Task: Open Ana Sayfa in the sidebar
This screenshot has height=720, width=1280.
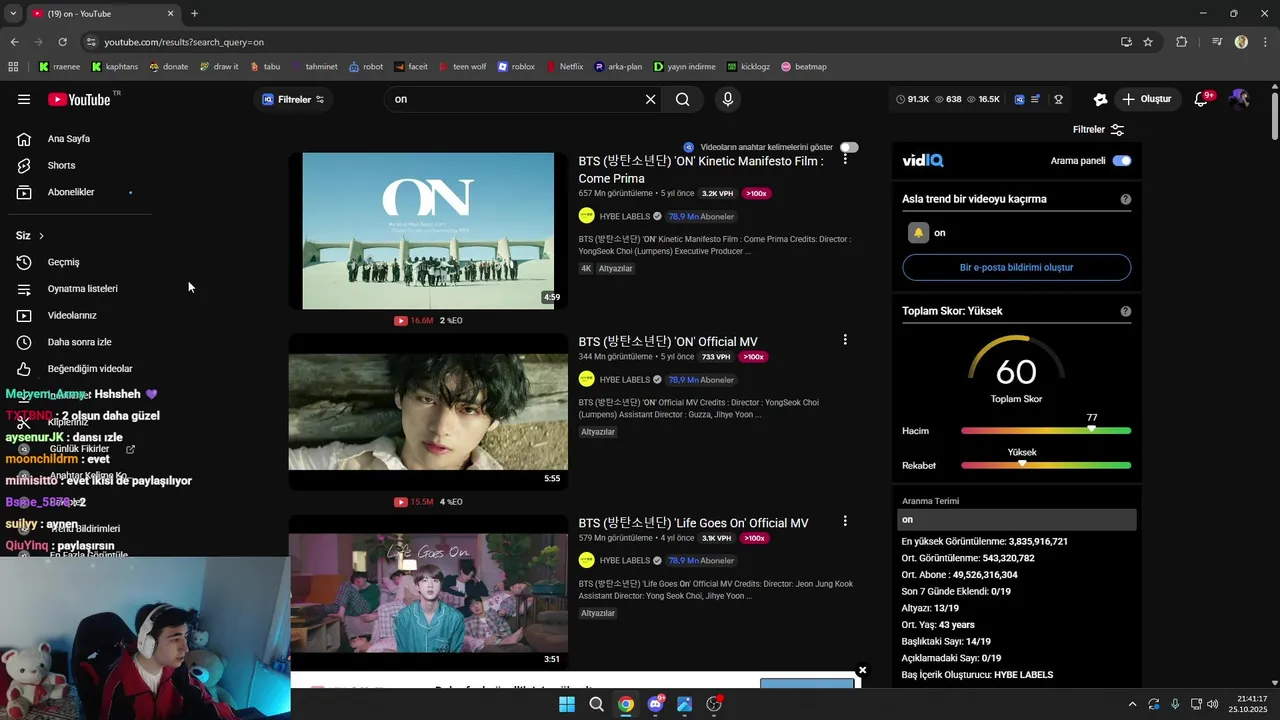Action: point(69,139)
